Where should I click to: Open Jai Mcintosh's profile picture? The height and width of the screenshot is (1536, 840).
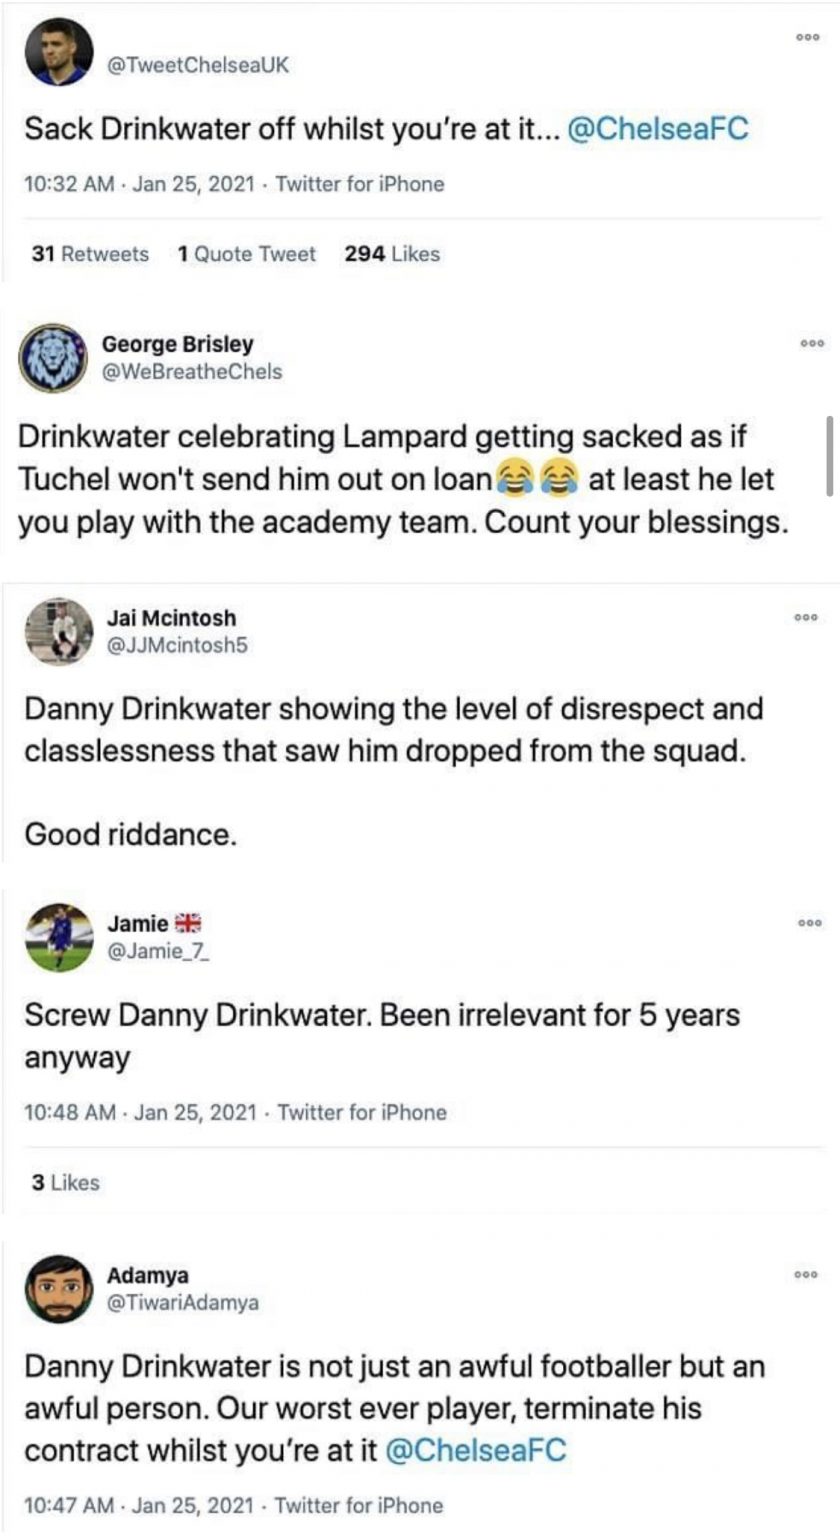57,631
